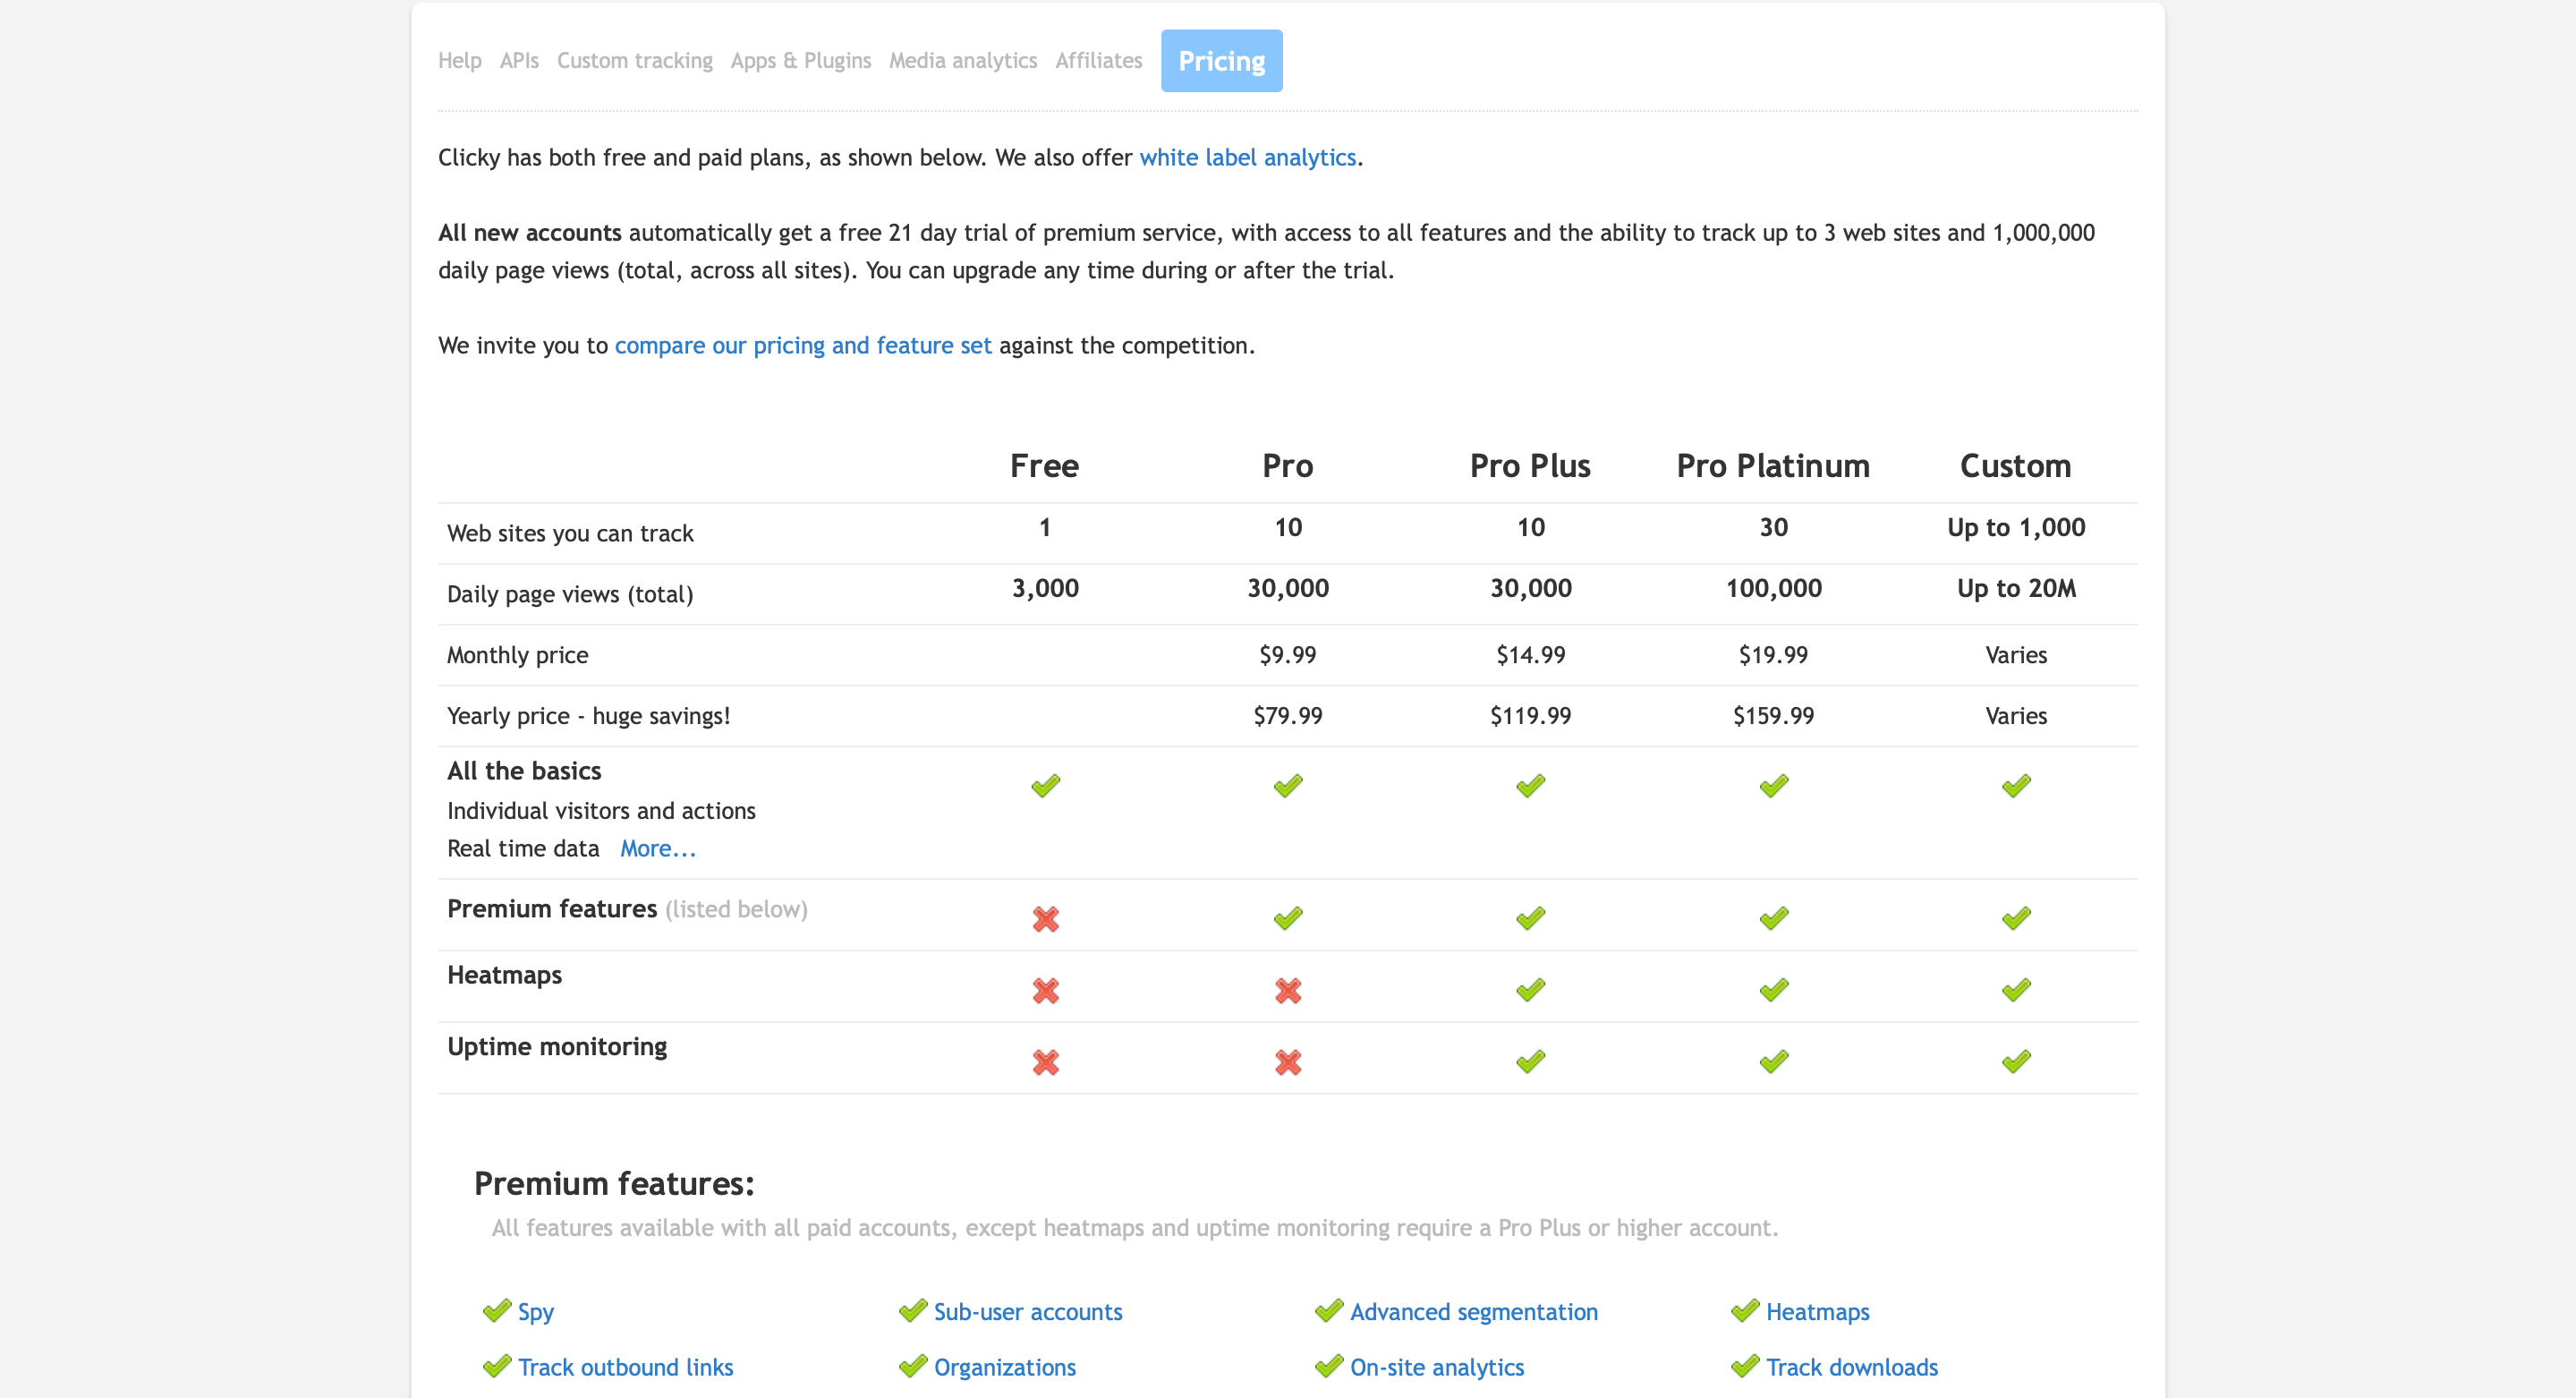
Task: Click the checkmark beside Organizations
Action: pyautogui.click(x=912, y=1366)
